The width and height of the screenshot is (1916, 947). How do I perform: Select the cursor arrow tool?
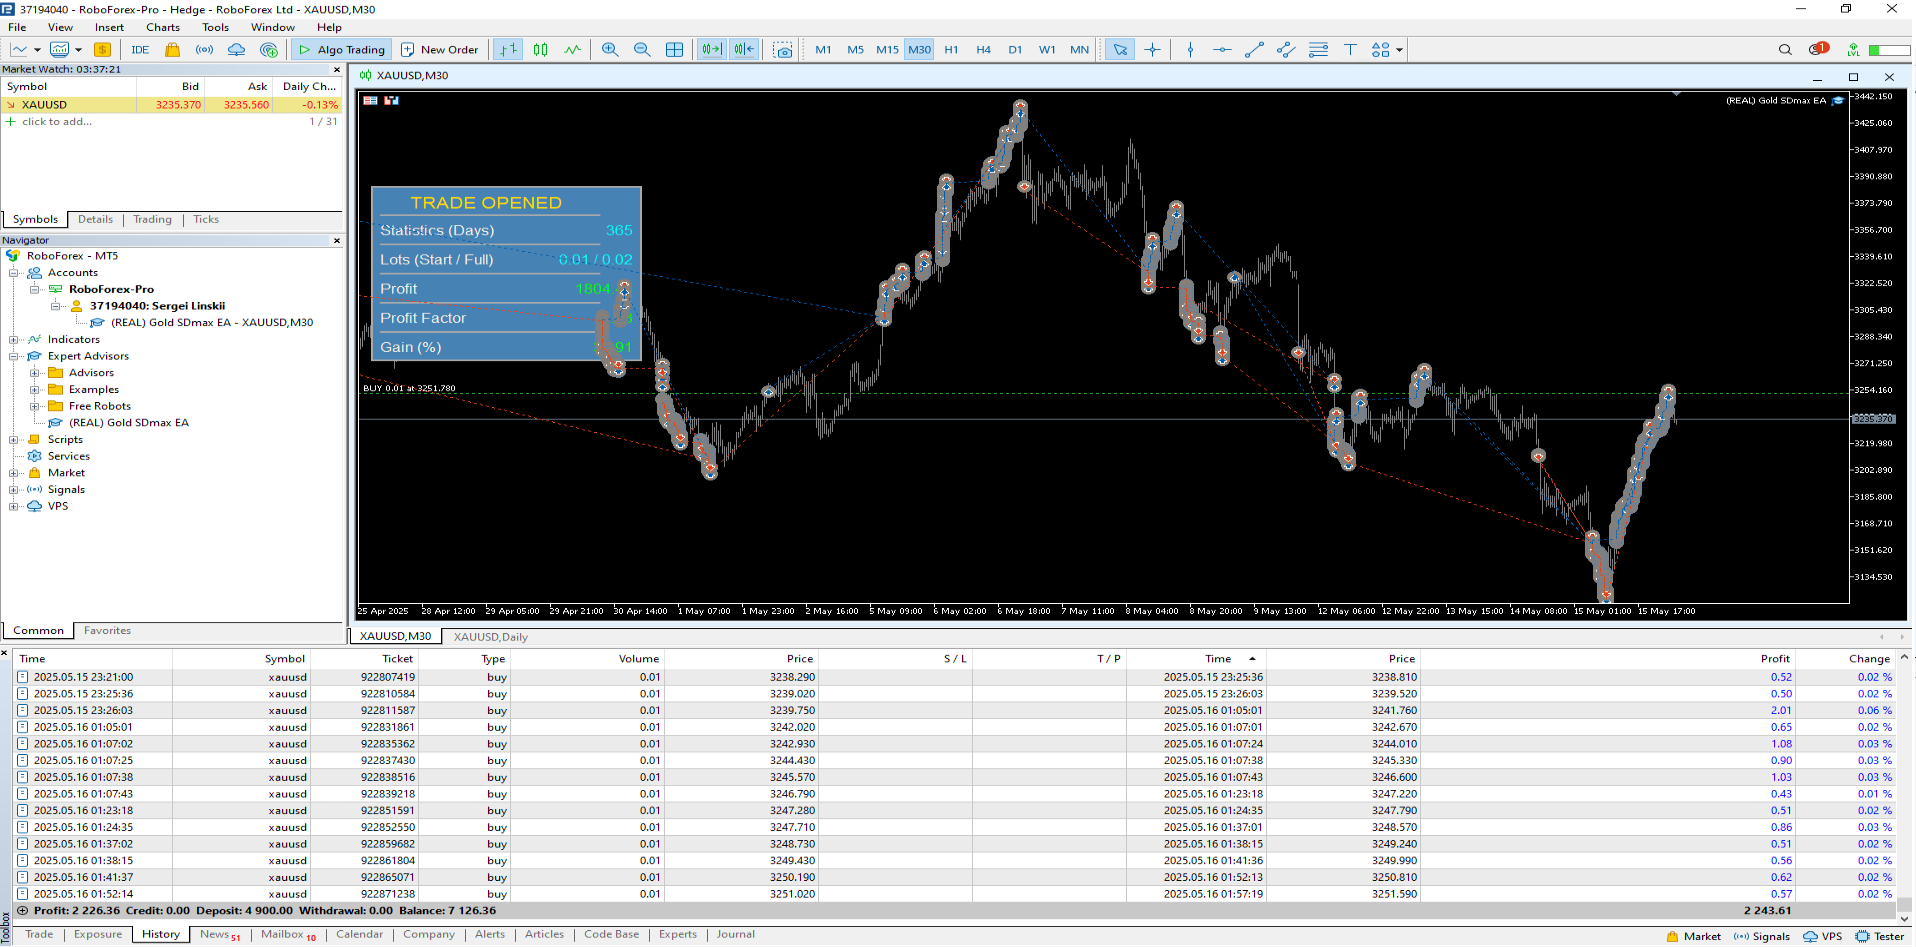(1120, 49)
